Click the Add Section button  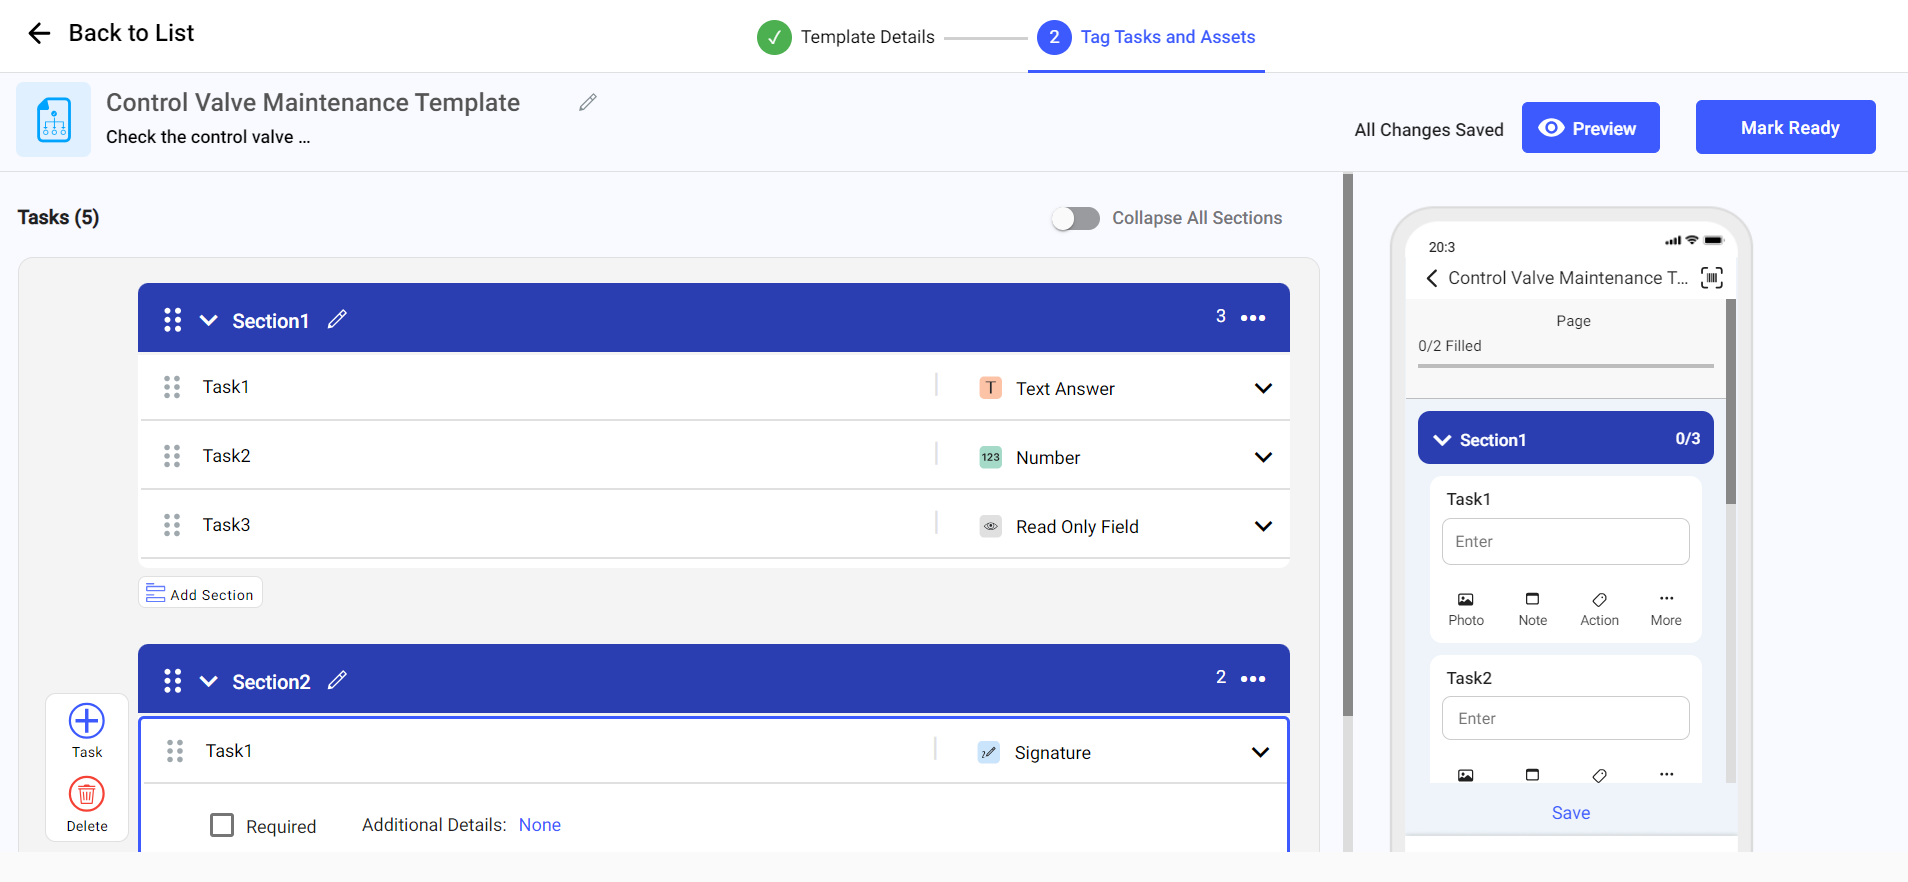200,593
